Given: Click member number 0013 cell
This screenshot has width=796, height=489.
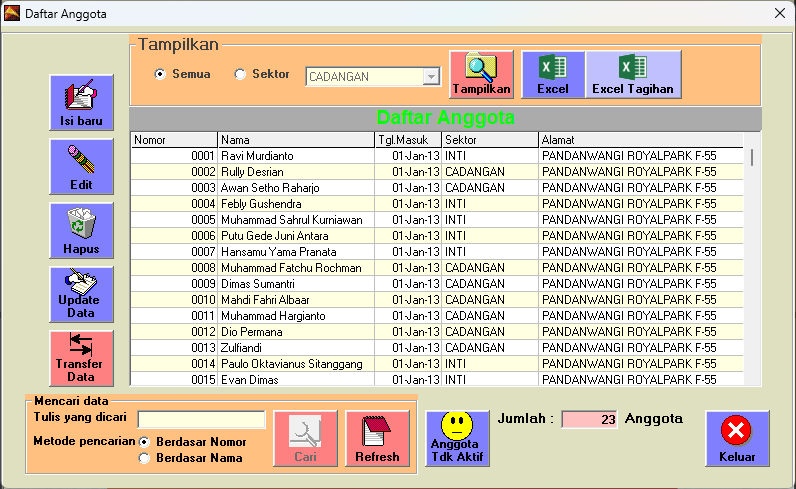Looking at the screenshot, I should click(174, 348).
